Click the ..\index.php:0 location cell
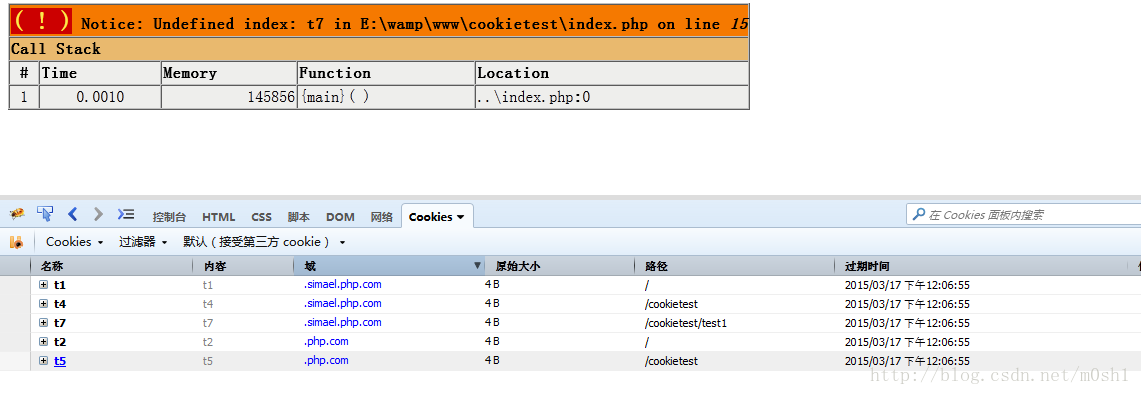This screenshot has height=395, width=1141. (x=612, y=97)
